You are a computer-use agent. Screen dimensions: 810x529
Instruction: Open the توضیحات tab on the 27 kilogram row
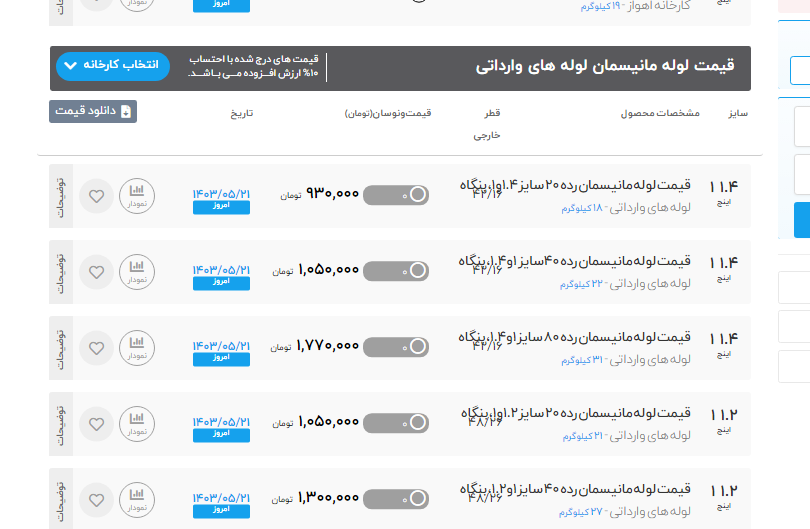(x=59, y=499)
